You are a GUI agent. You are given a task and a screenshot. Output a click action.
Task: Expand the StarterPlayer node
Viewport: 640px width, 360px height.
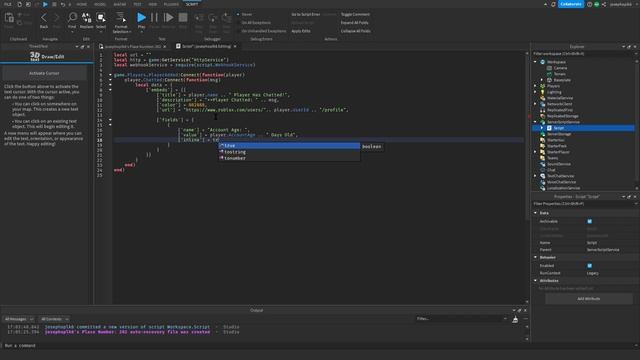point(536,152)
